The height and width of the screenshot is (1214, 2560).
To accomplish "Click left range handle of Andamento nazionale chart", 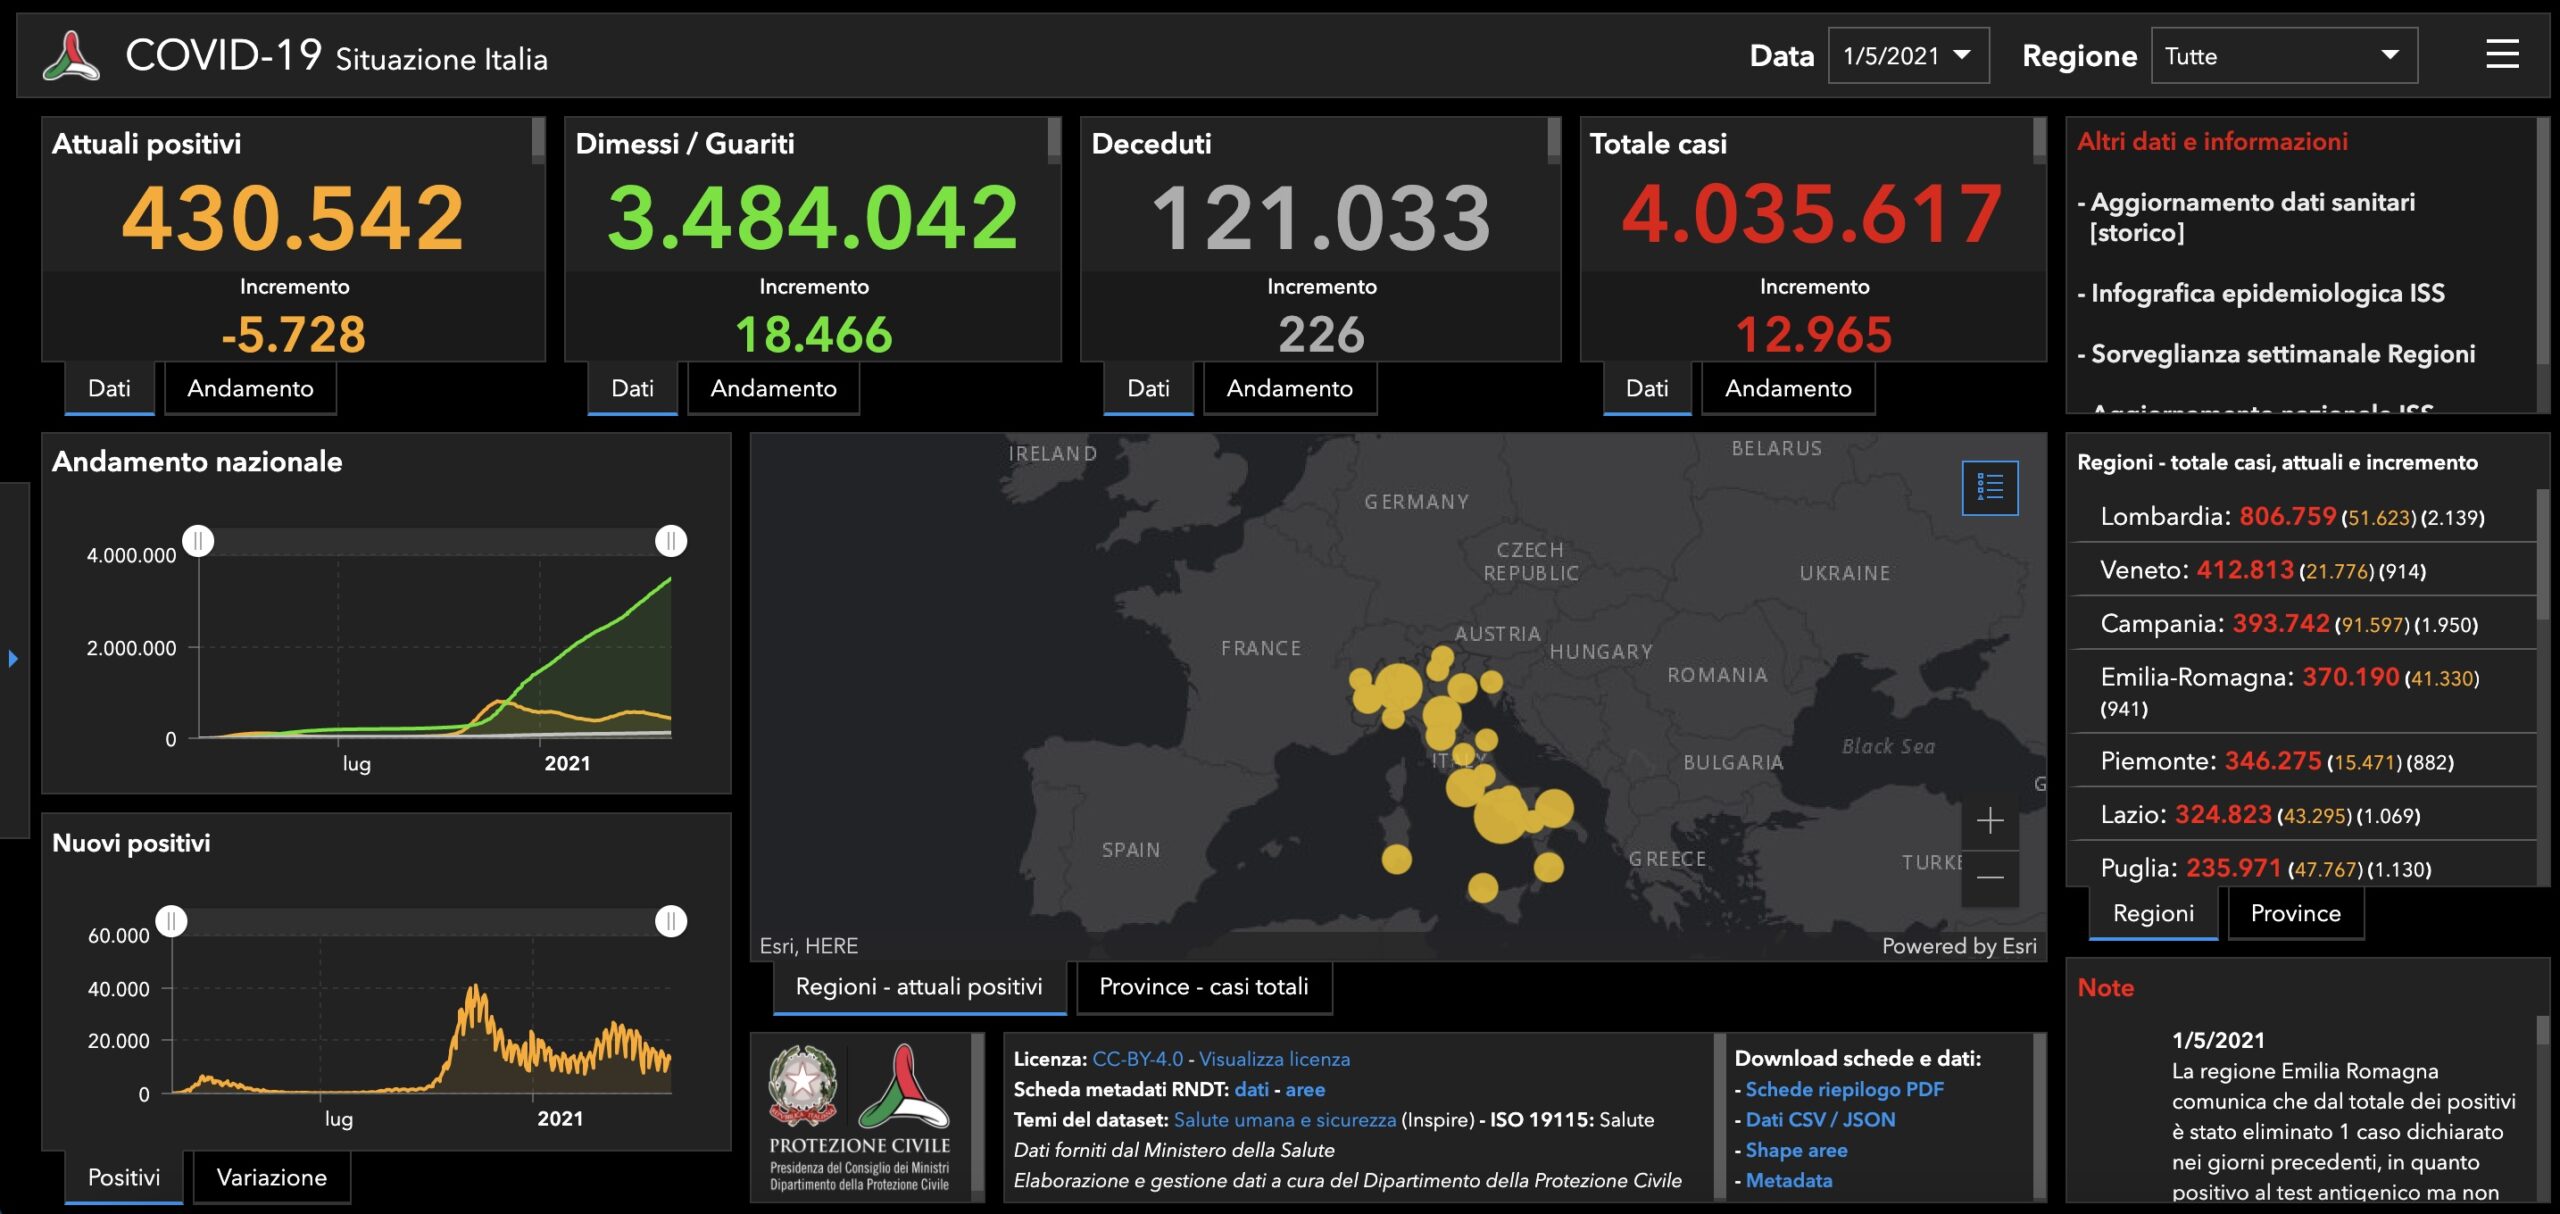I will click(199, 541).
